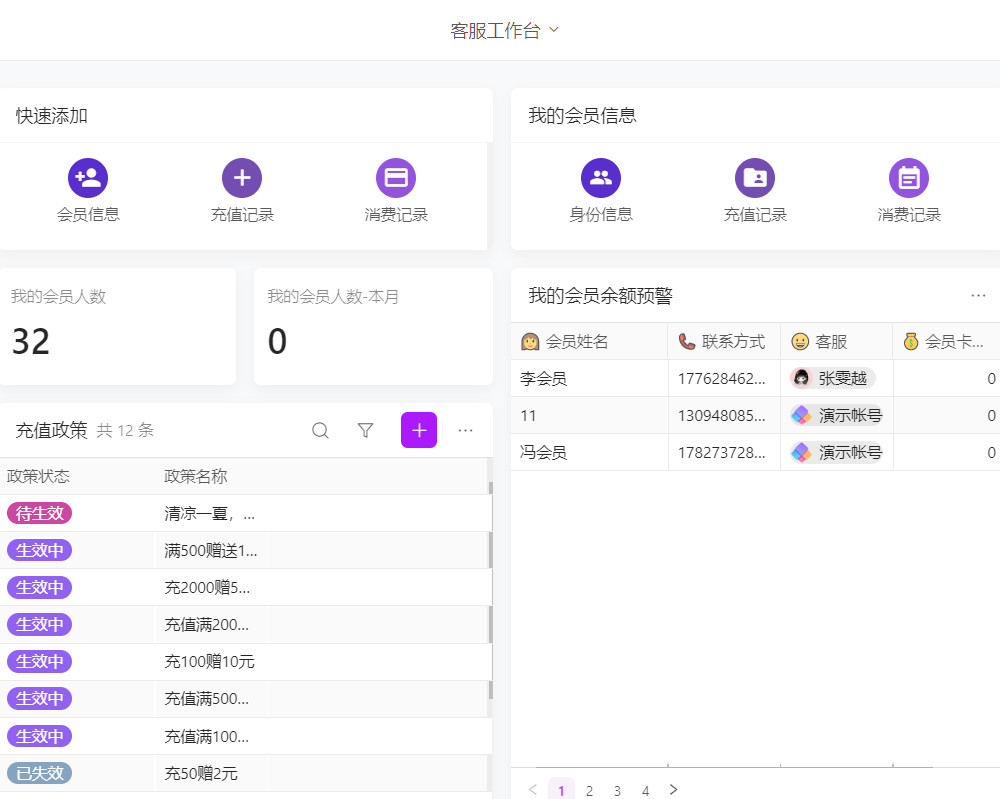
Task: Expand the 客服工作台 title dropdown
Action: tap(555, 30)
